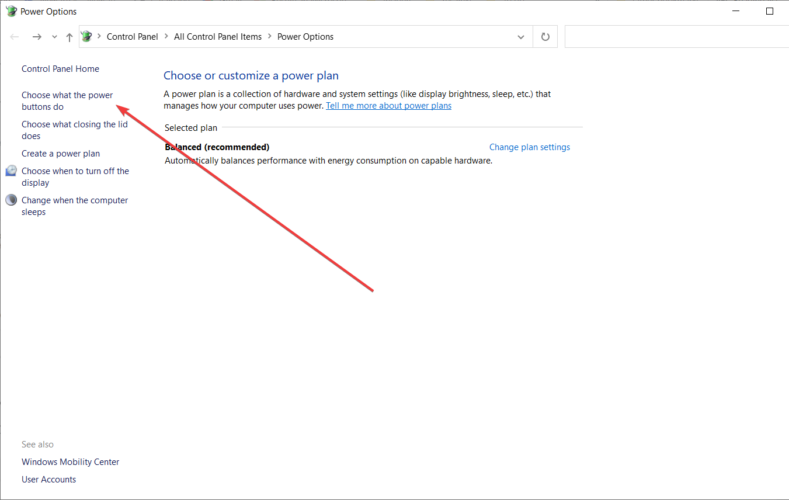Click the moon sleep icon in sidebar
Image resolution: width=789 pixels, height=500 pixels.
pyautogui.click(x=11, y=200)
